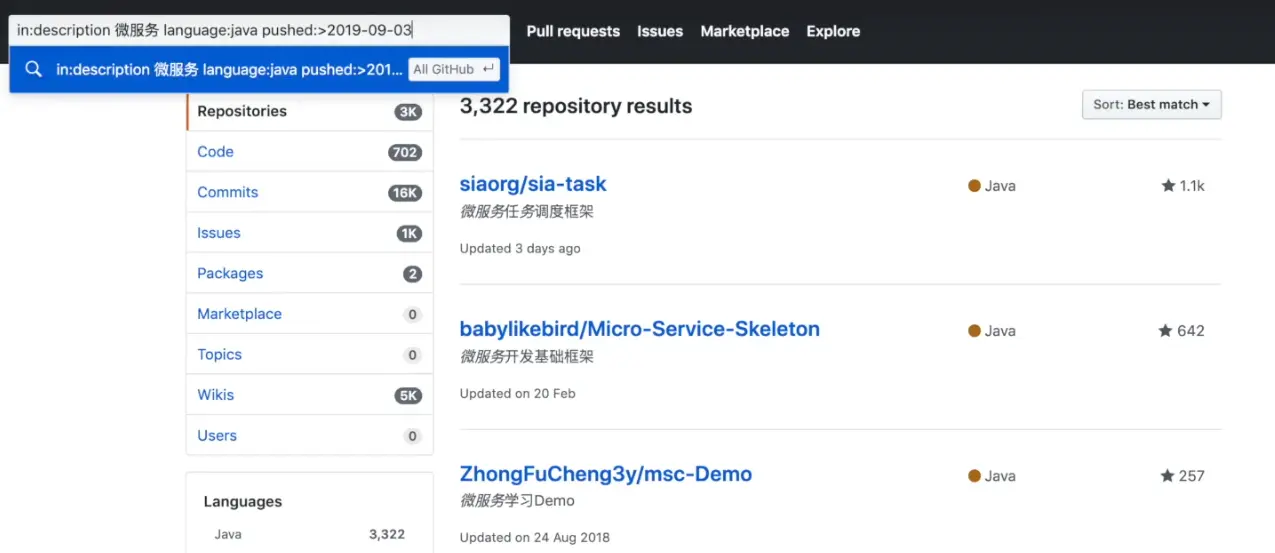Image resolution: width=1275 pixels, height=553 pixels.
Task: Click the 1.1k stars count
Action: pos(1192,186)
